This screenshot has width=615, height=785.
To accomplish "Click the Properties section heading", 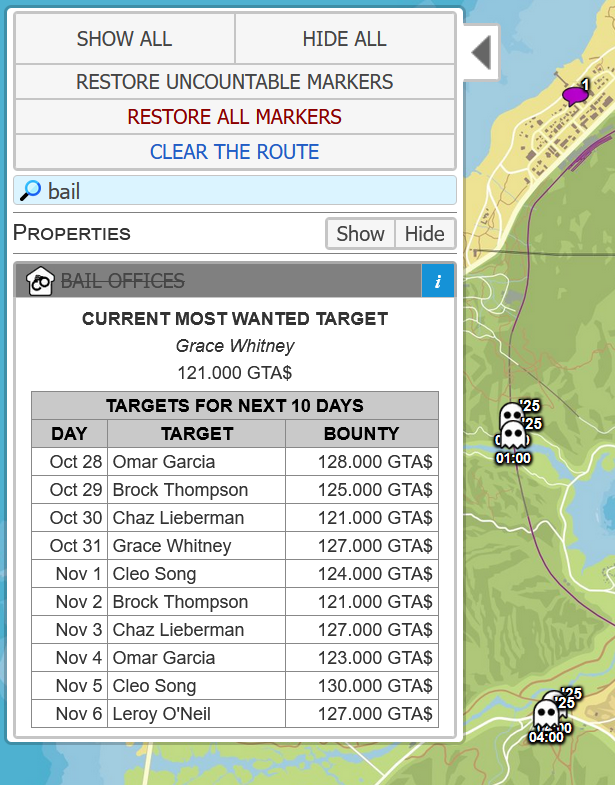I will [x=72, y=233].
